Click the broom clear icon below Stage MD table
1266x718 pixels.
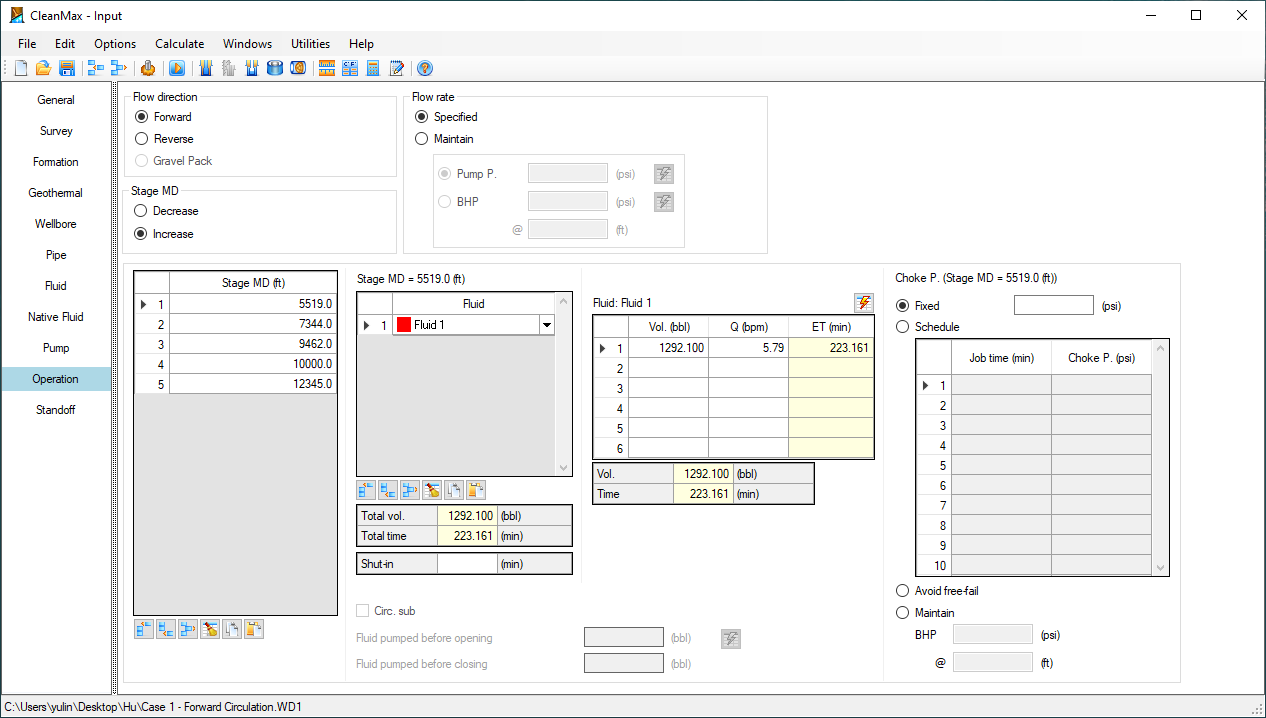point(210,629)
